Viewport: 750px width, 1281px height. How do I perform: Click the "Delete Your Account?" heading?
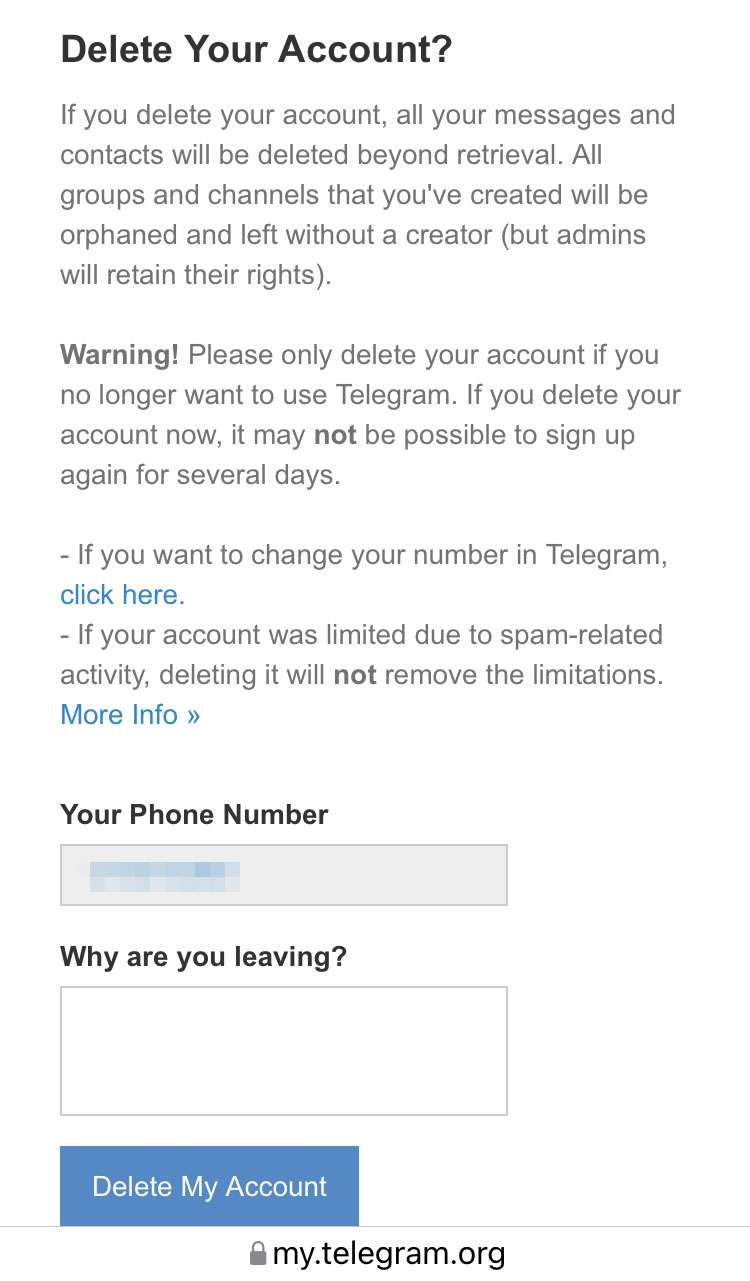pos(256,49)
